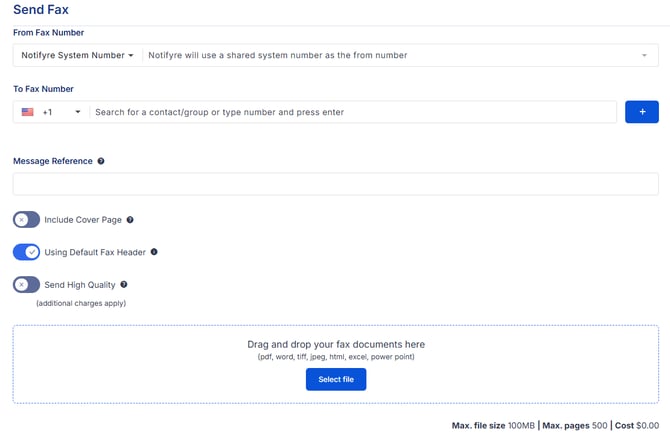Viewport: 670px width, 443px height.
Task: Focus the Message Reference text field
Action: point(335,184)
